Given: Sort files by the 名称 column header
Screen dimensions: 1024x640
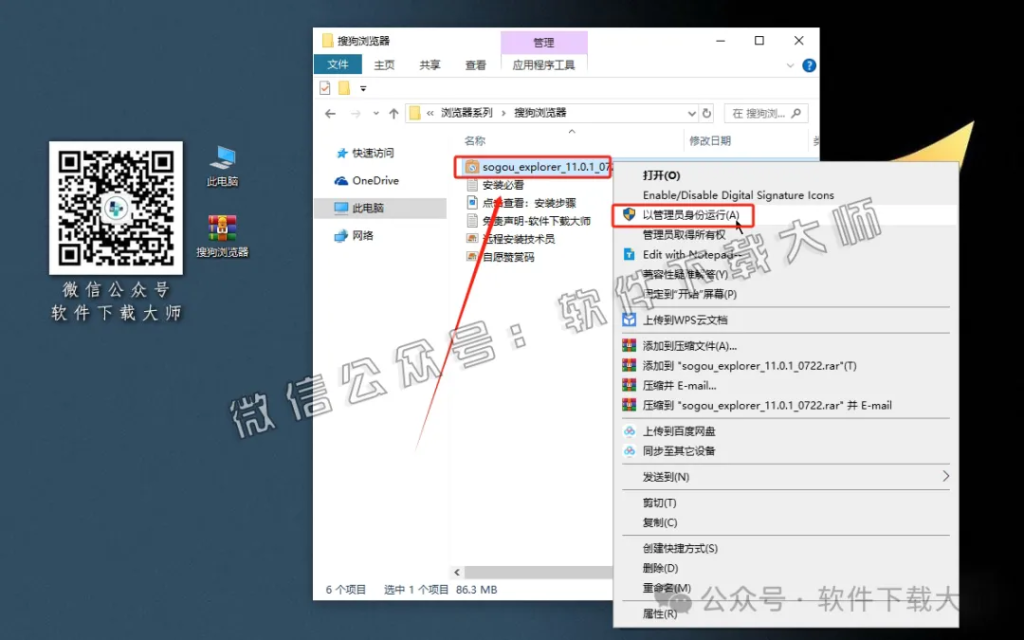Looking at the screenshot, I should tap(473, 140).
